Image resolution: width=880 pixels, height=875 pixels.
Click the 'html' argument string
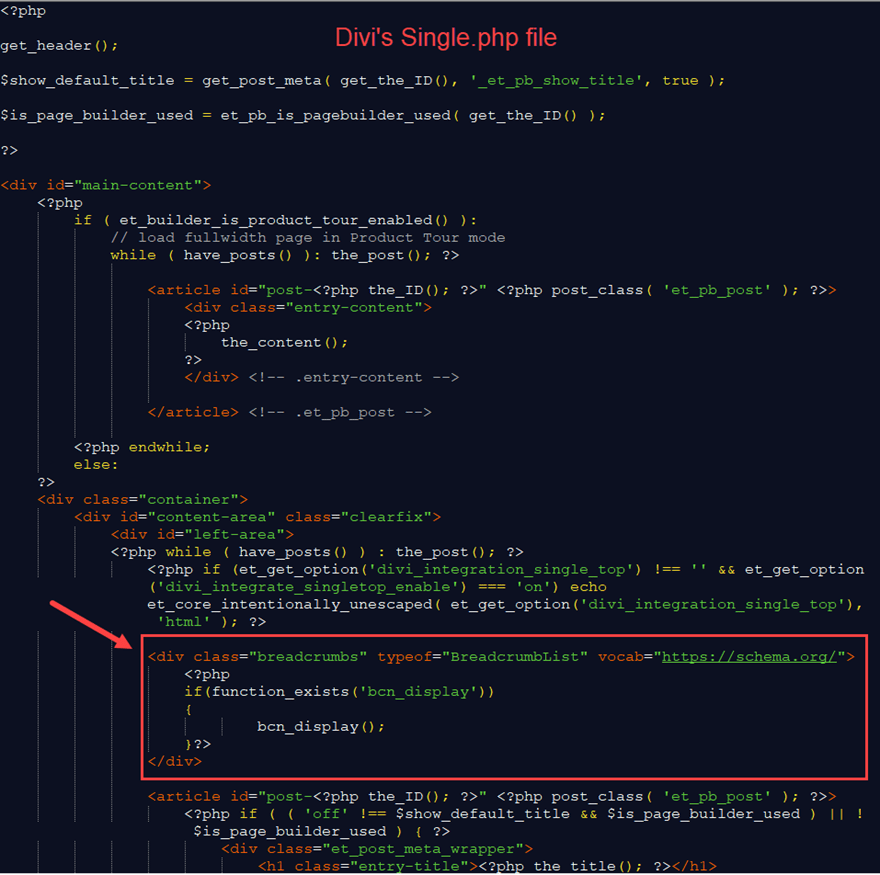pos(184,622)
